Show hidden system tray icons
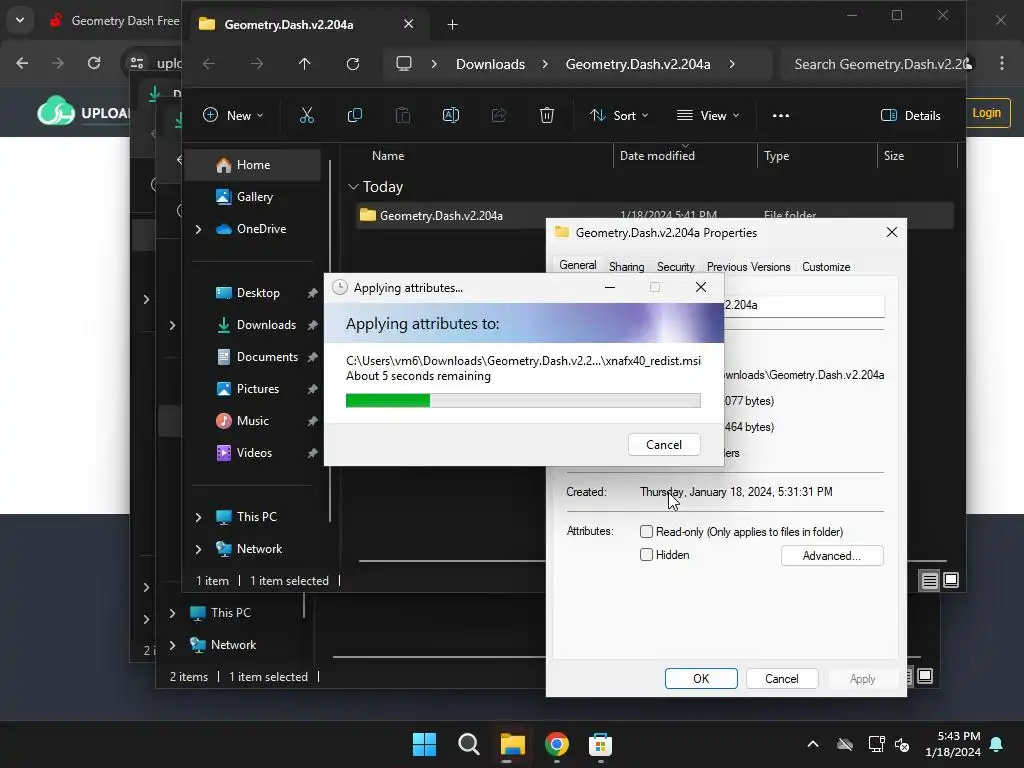The height and width of the screenshot is (768, 1024). pos(812,744)
